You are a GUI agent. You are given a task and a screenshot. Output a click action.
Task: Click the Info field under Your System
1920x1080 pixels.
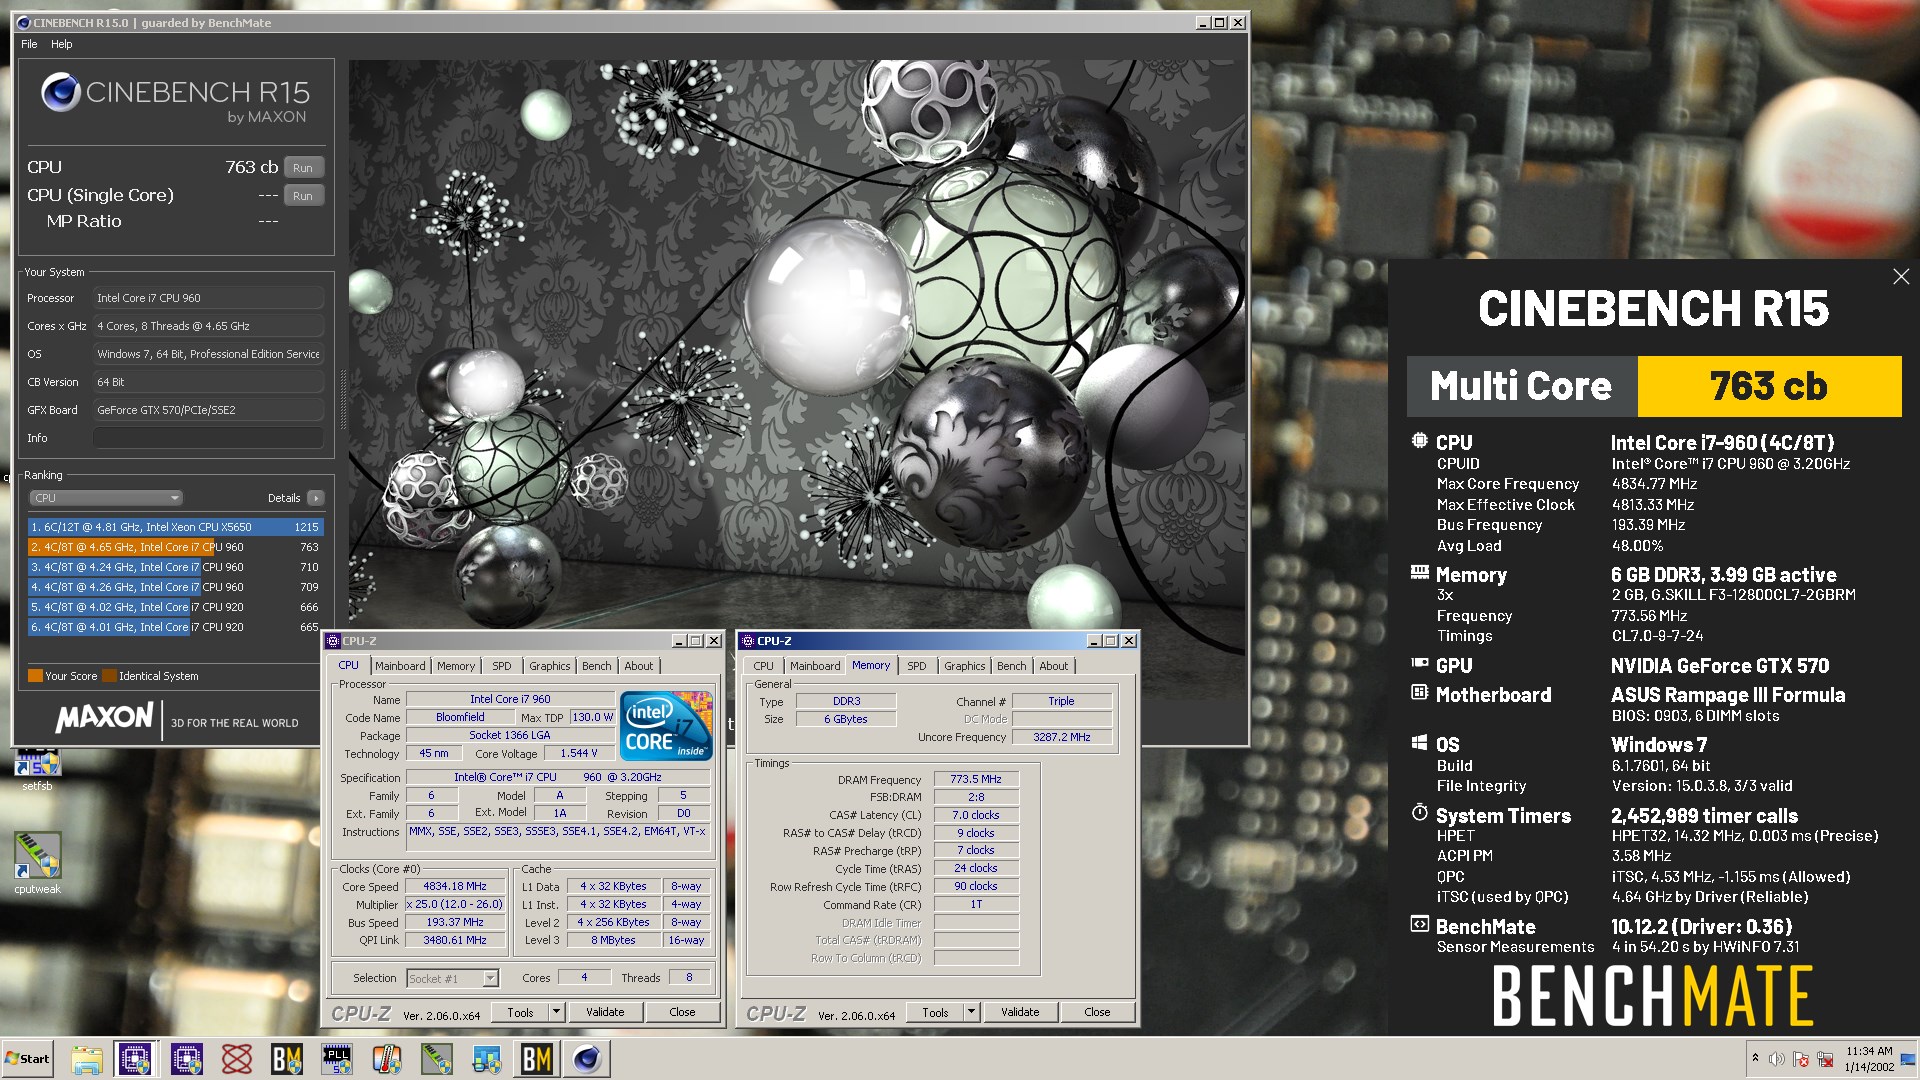pyautogui.click(x=208, y=438)
